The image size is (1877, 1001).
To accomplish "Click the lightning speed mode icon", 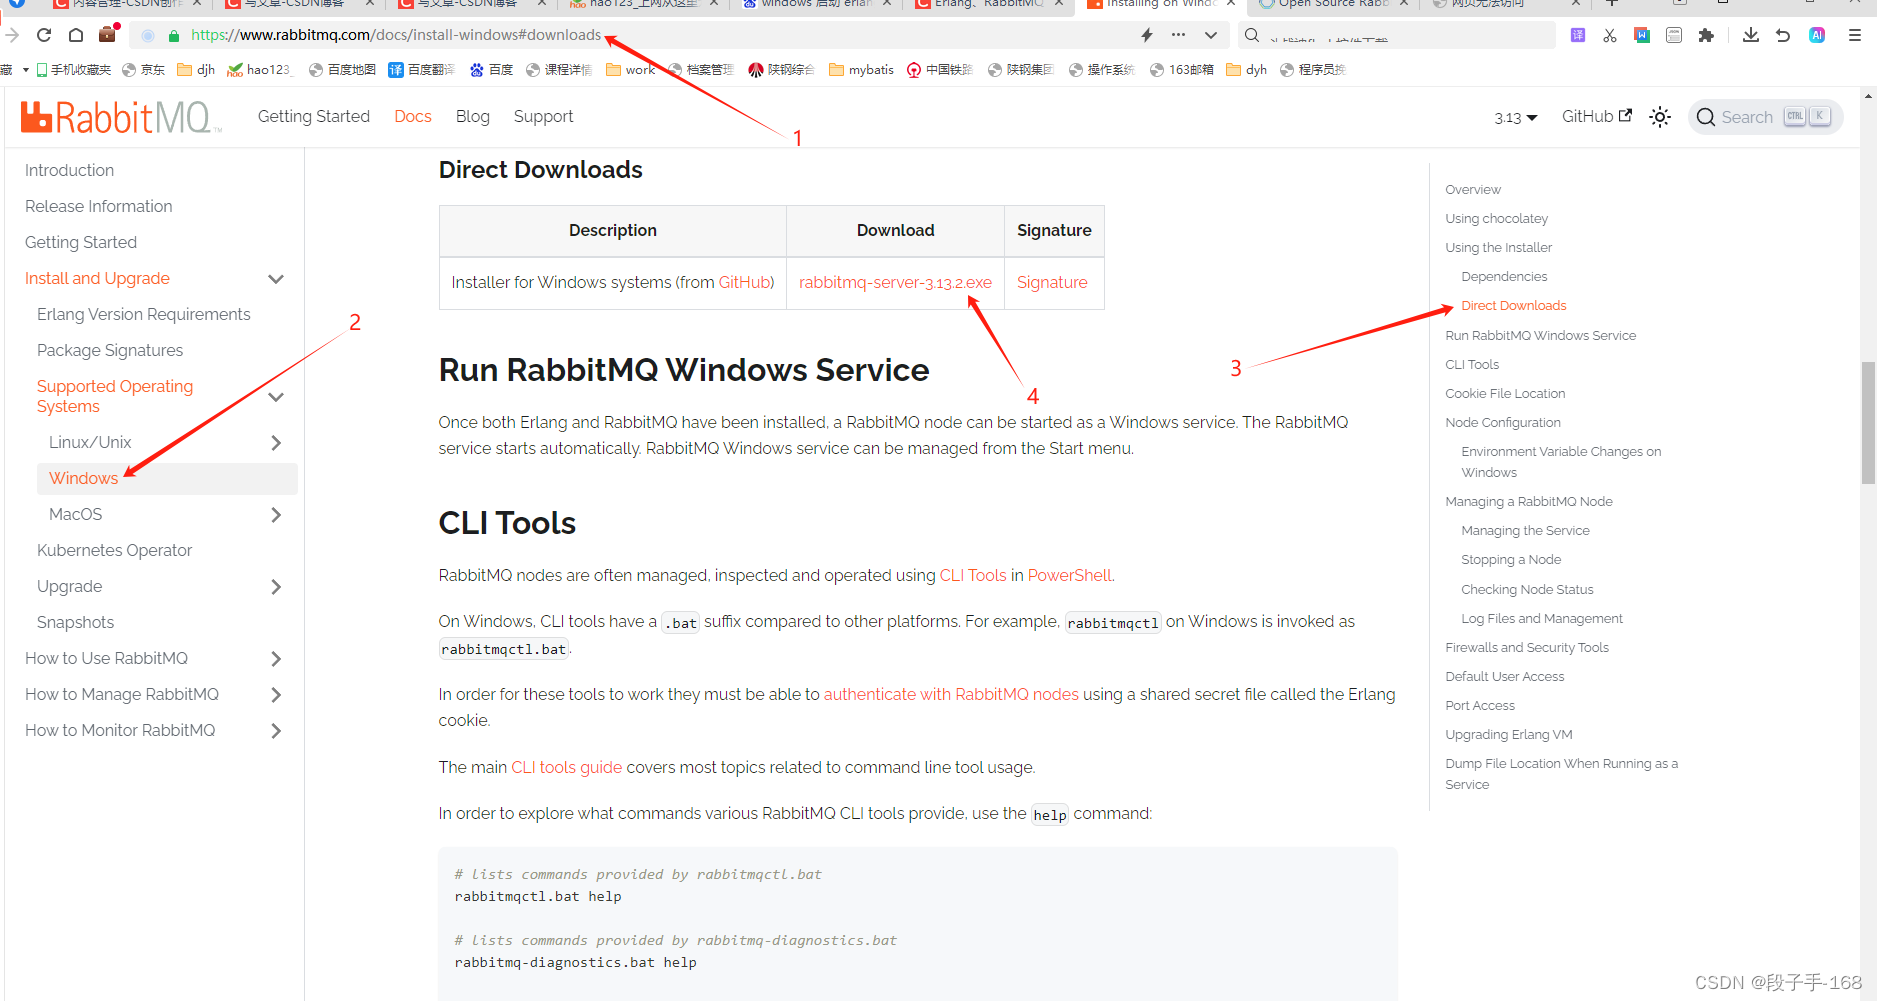I will (1147, 35).
